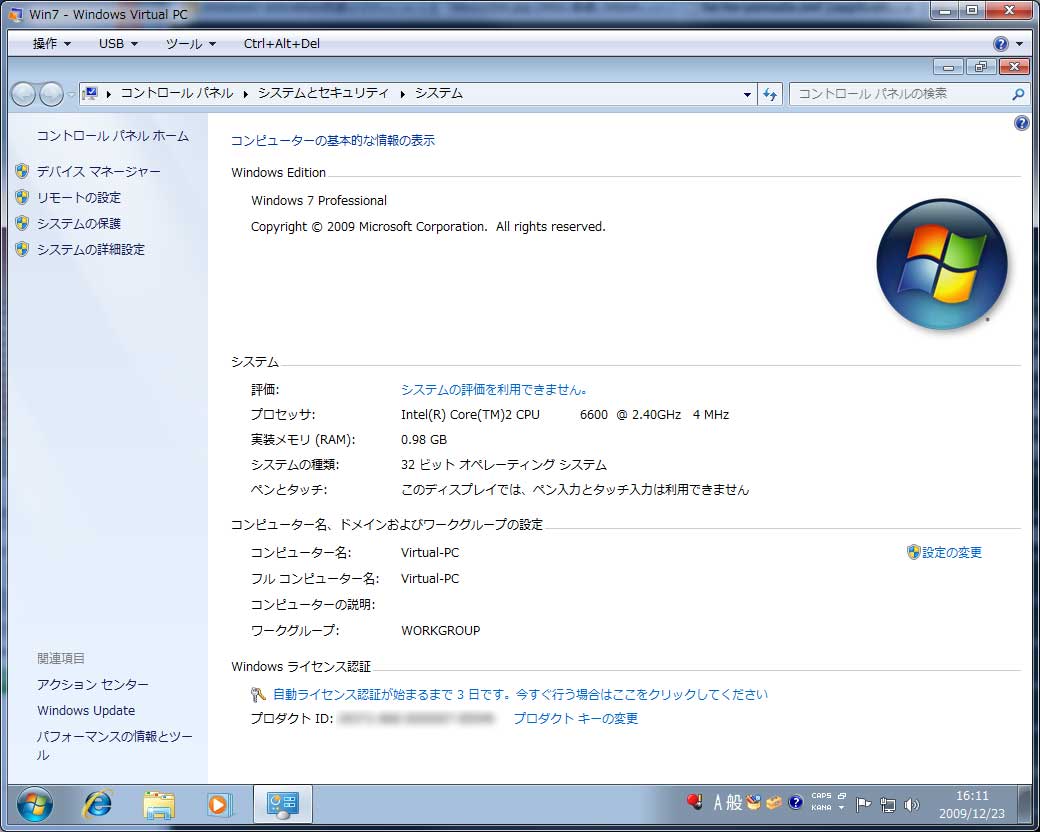
Task: Restore language bar using small window icon
Action: tap(842, 796)
